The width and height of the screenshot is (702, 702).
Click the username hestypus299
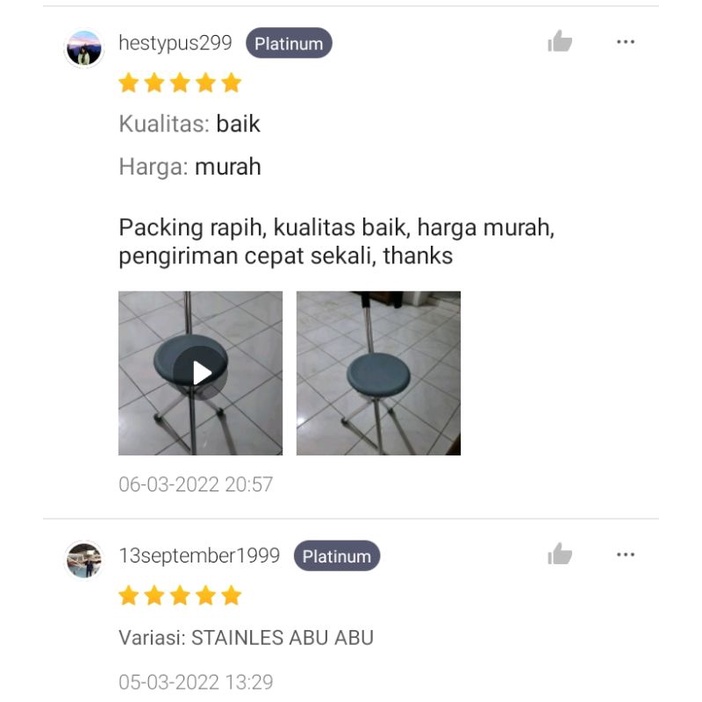tap(175, 43)
